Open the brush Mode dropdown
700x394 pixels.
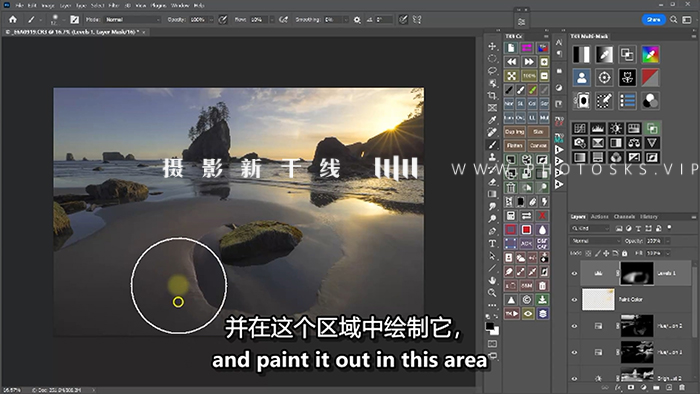(132, 20)
